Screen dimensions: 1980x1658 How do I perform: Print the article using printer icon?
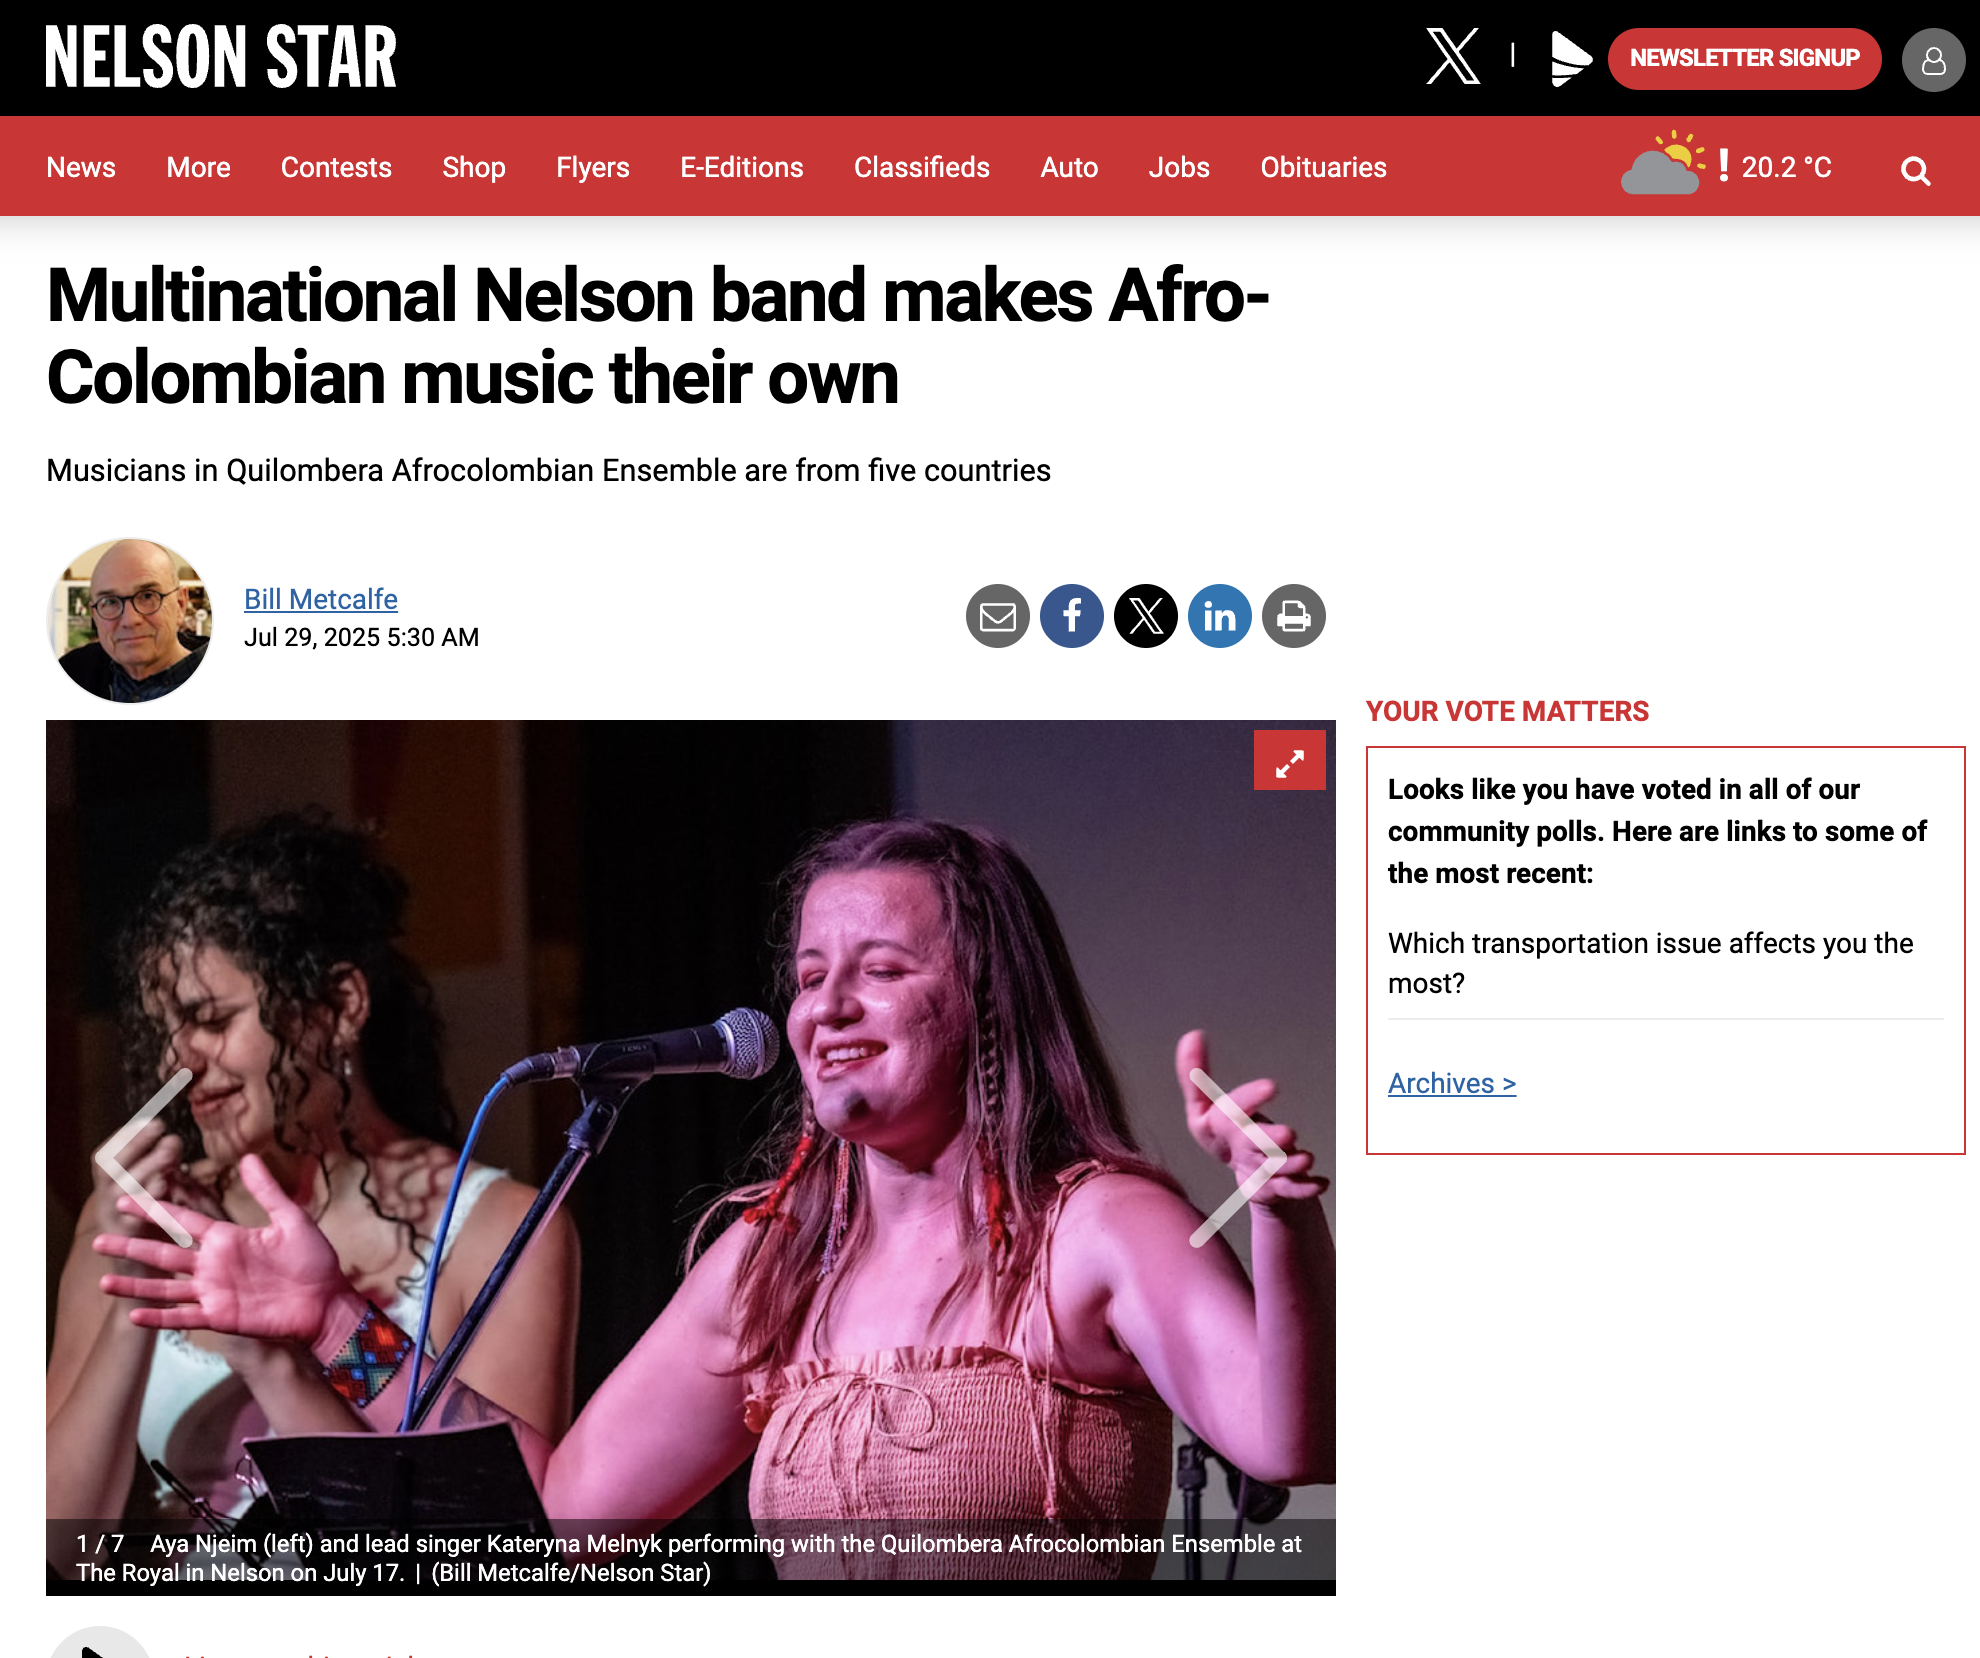coord(1293,616)
